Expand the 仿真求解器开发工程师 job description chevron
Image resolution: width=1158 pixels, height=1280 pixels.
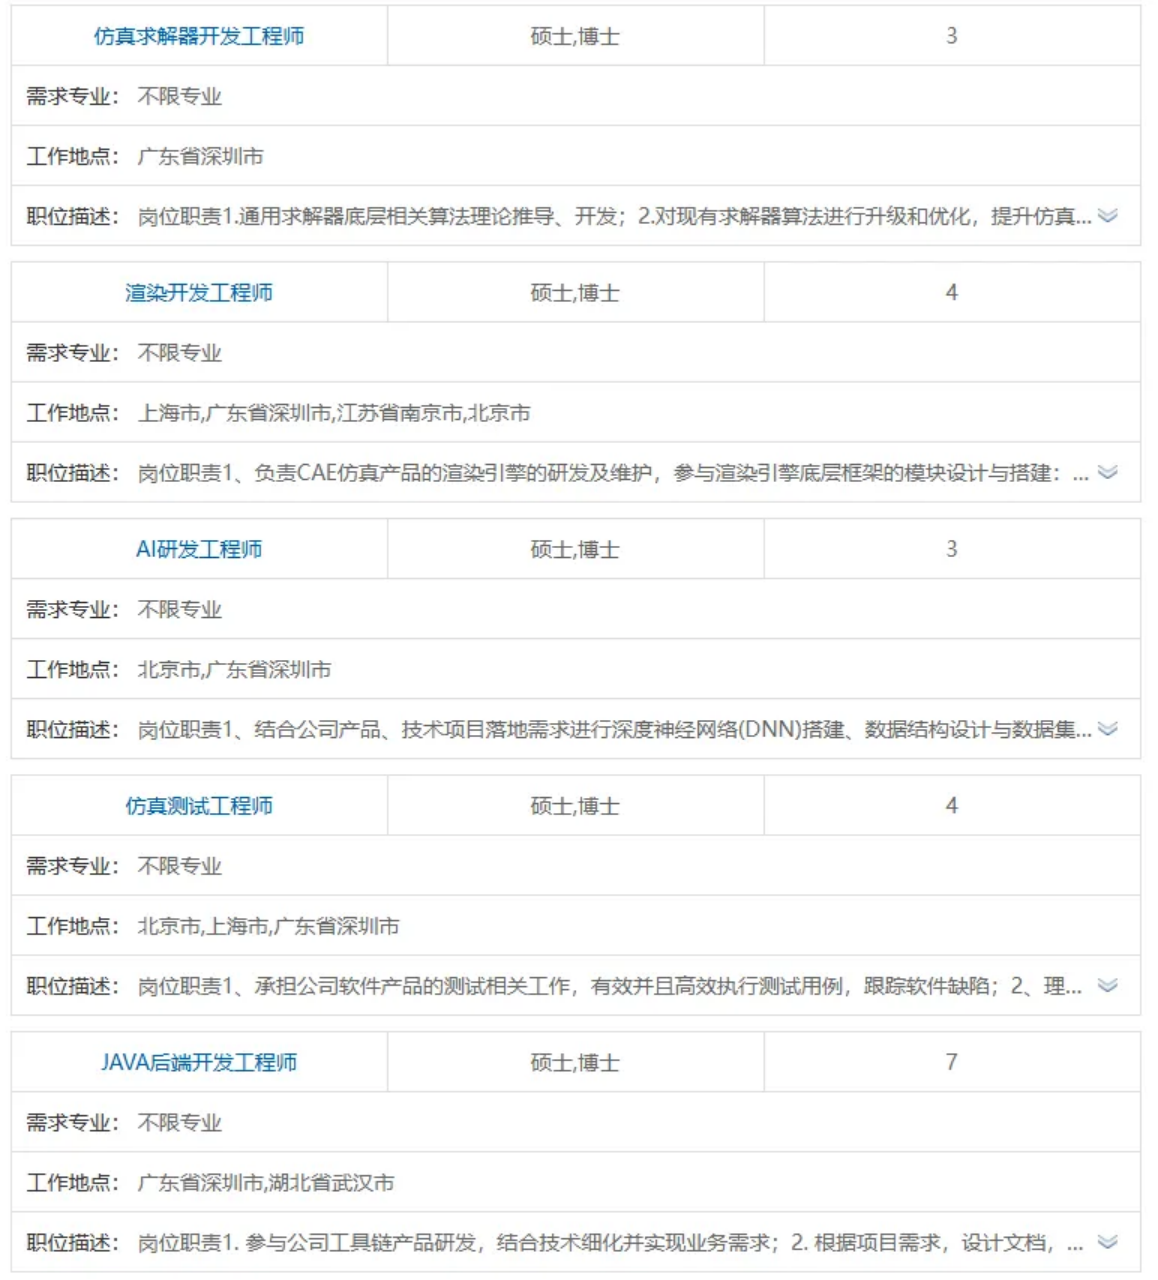click(1107, 216)
